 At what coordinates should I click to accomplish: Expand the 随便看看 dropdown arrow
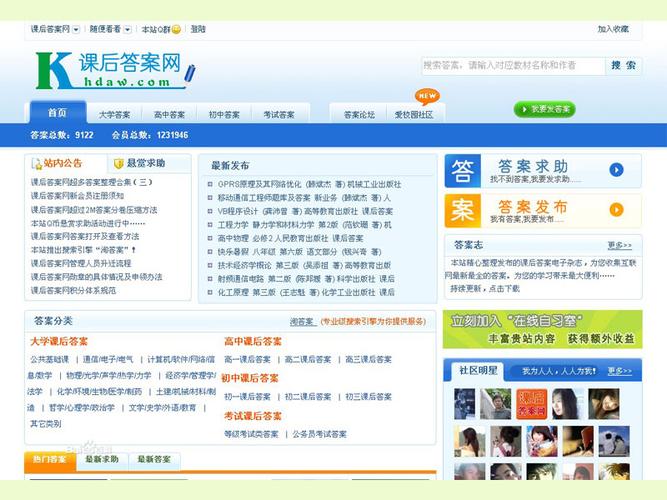[128, 30]
